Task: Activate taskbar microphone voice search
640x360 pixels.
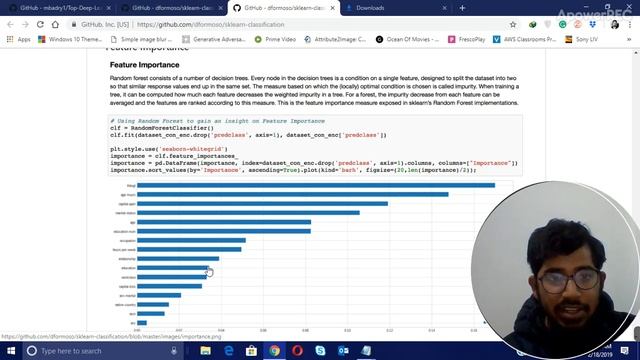Action: pos(174,351)
